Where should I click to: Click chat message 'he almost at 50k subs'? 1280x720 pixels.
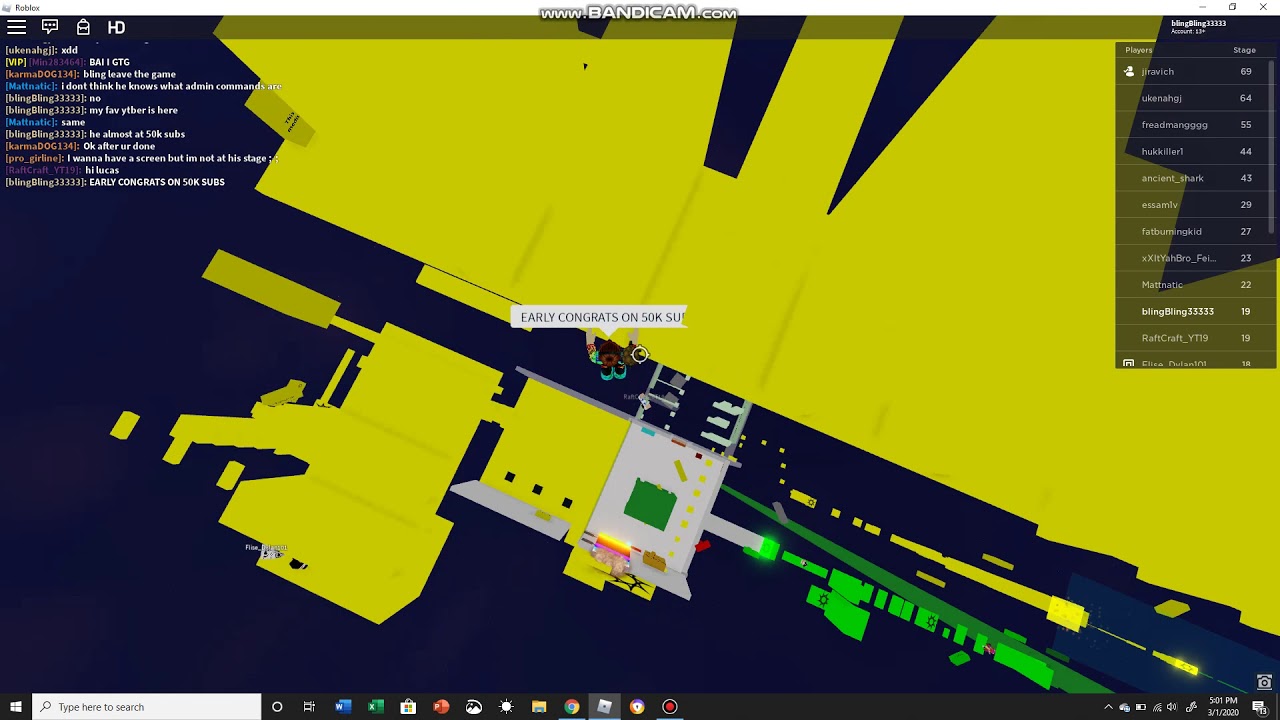pos(137,134)
